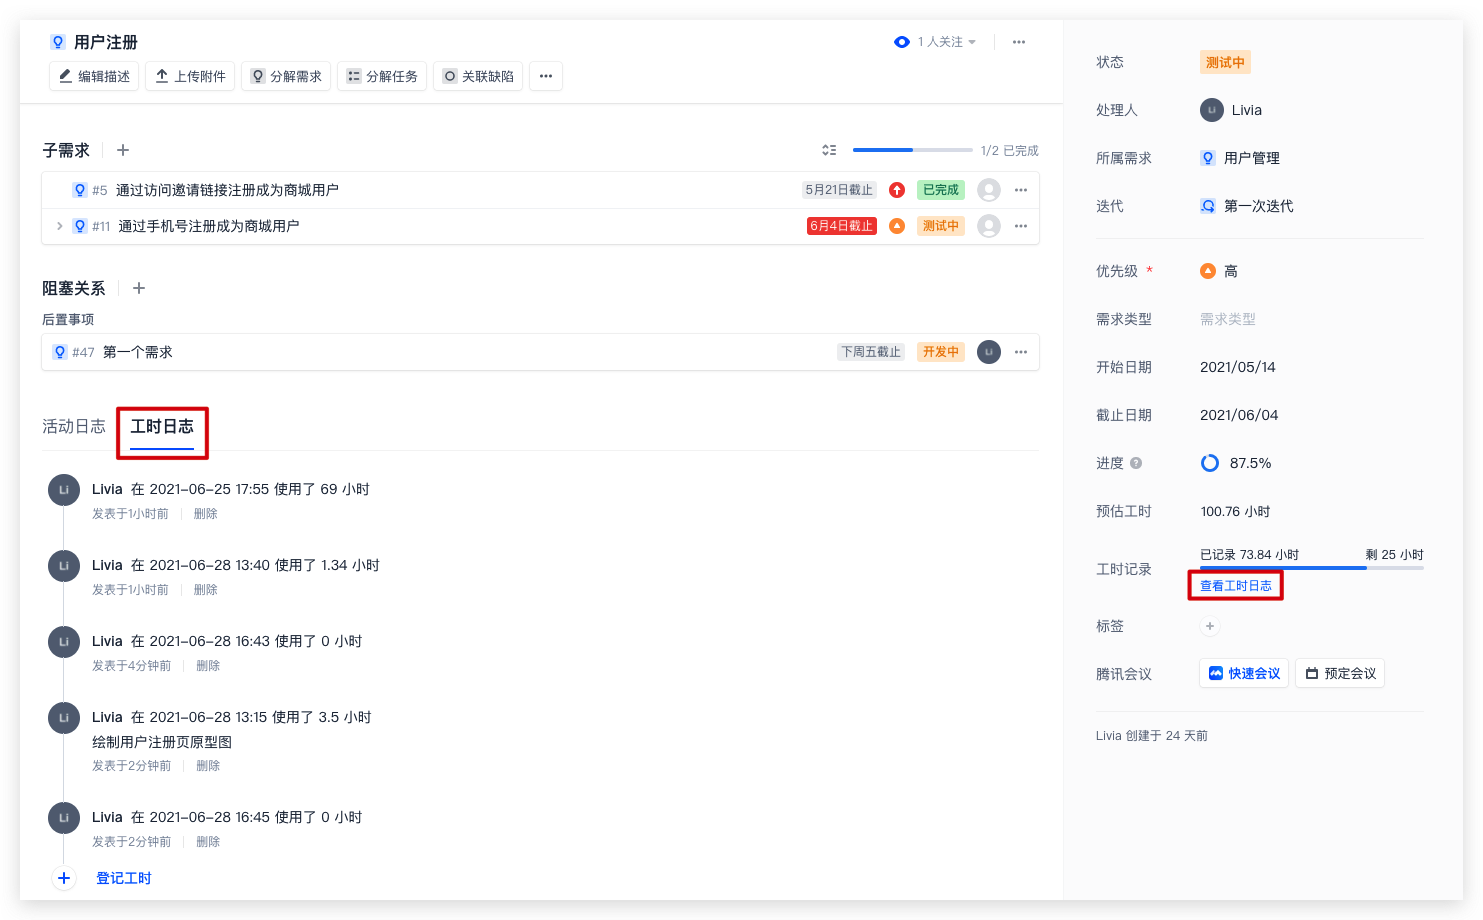Add a new 子需求 with plus icon

(x=123, y=150)
